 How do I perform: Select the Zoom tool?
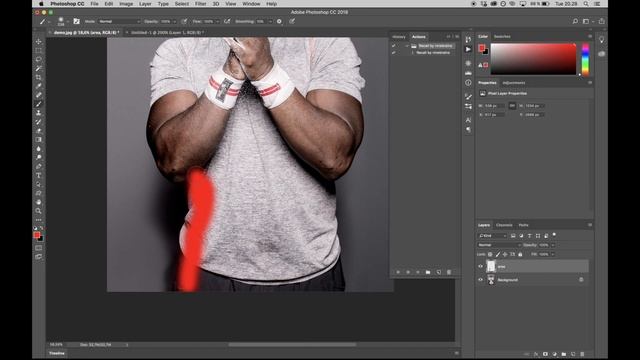pyautogui.click(x=38, y=211)
